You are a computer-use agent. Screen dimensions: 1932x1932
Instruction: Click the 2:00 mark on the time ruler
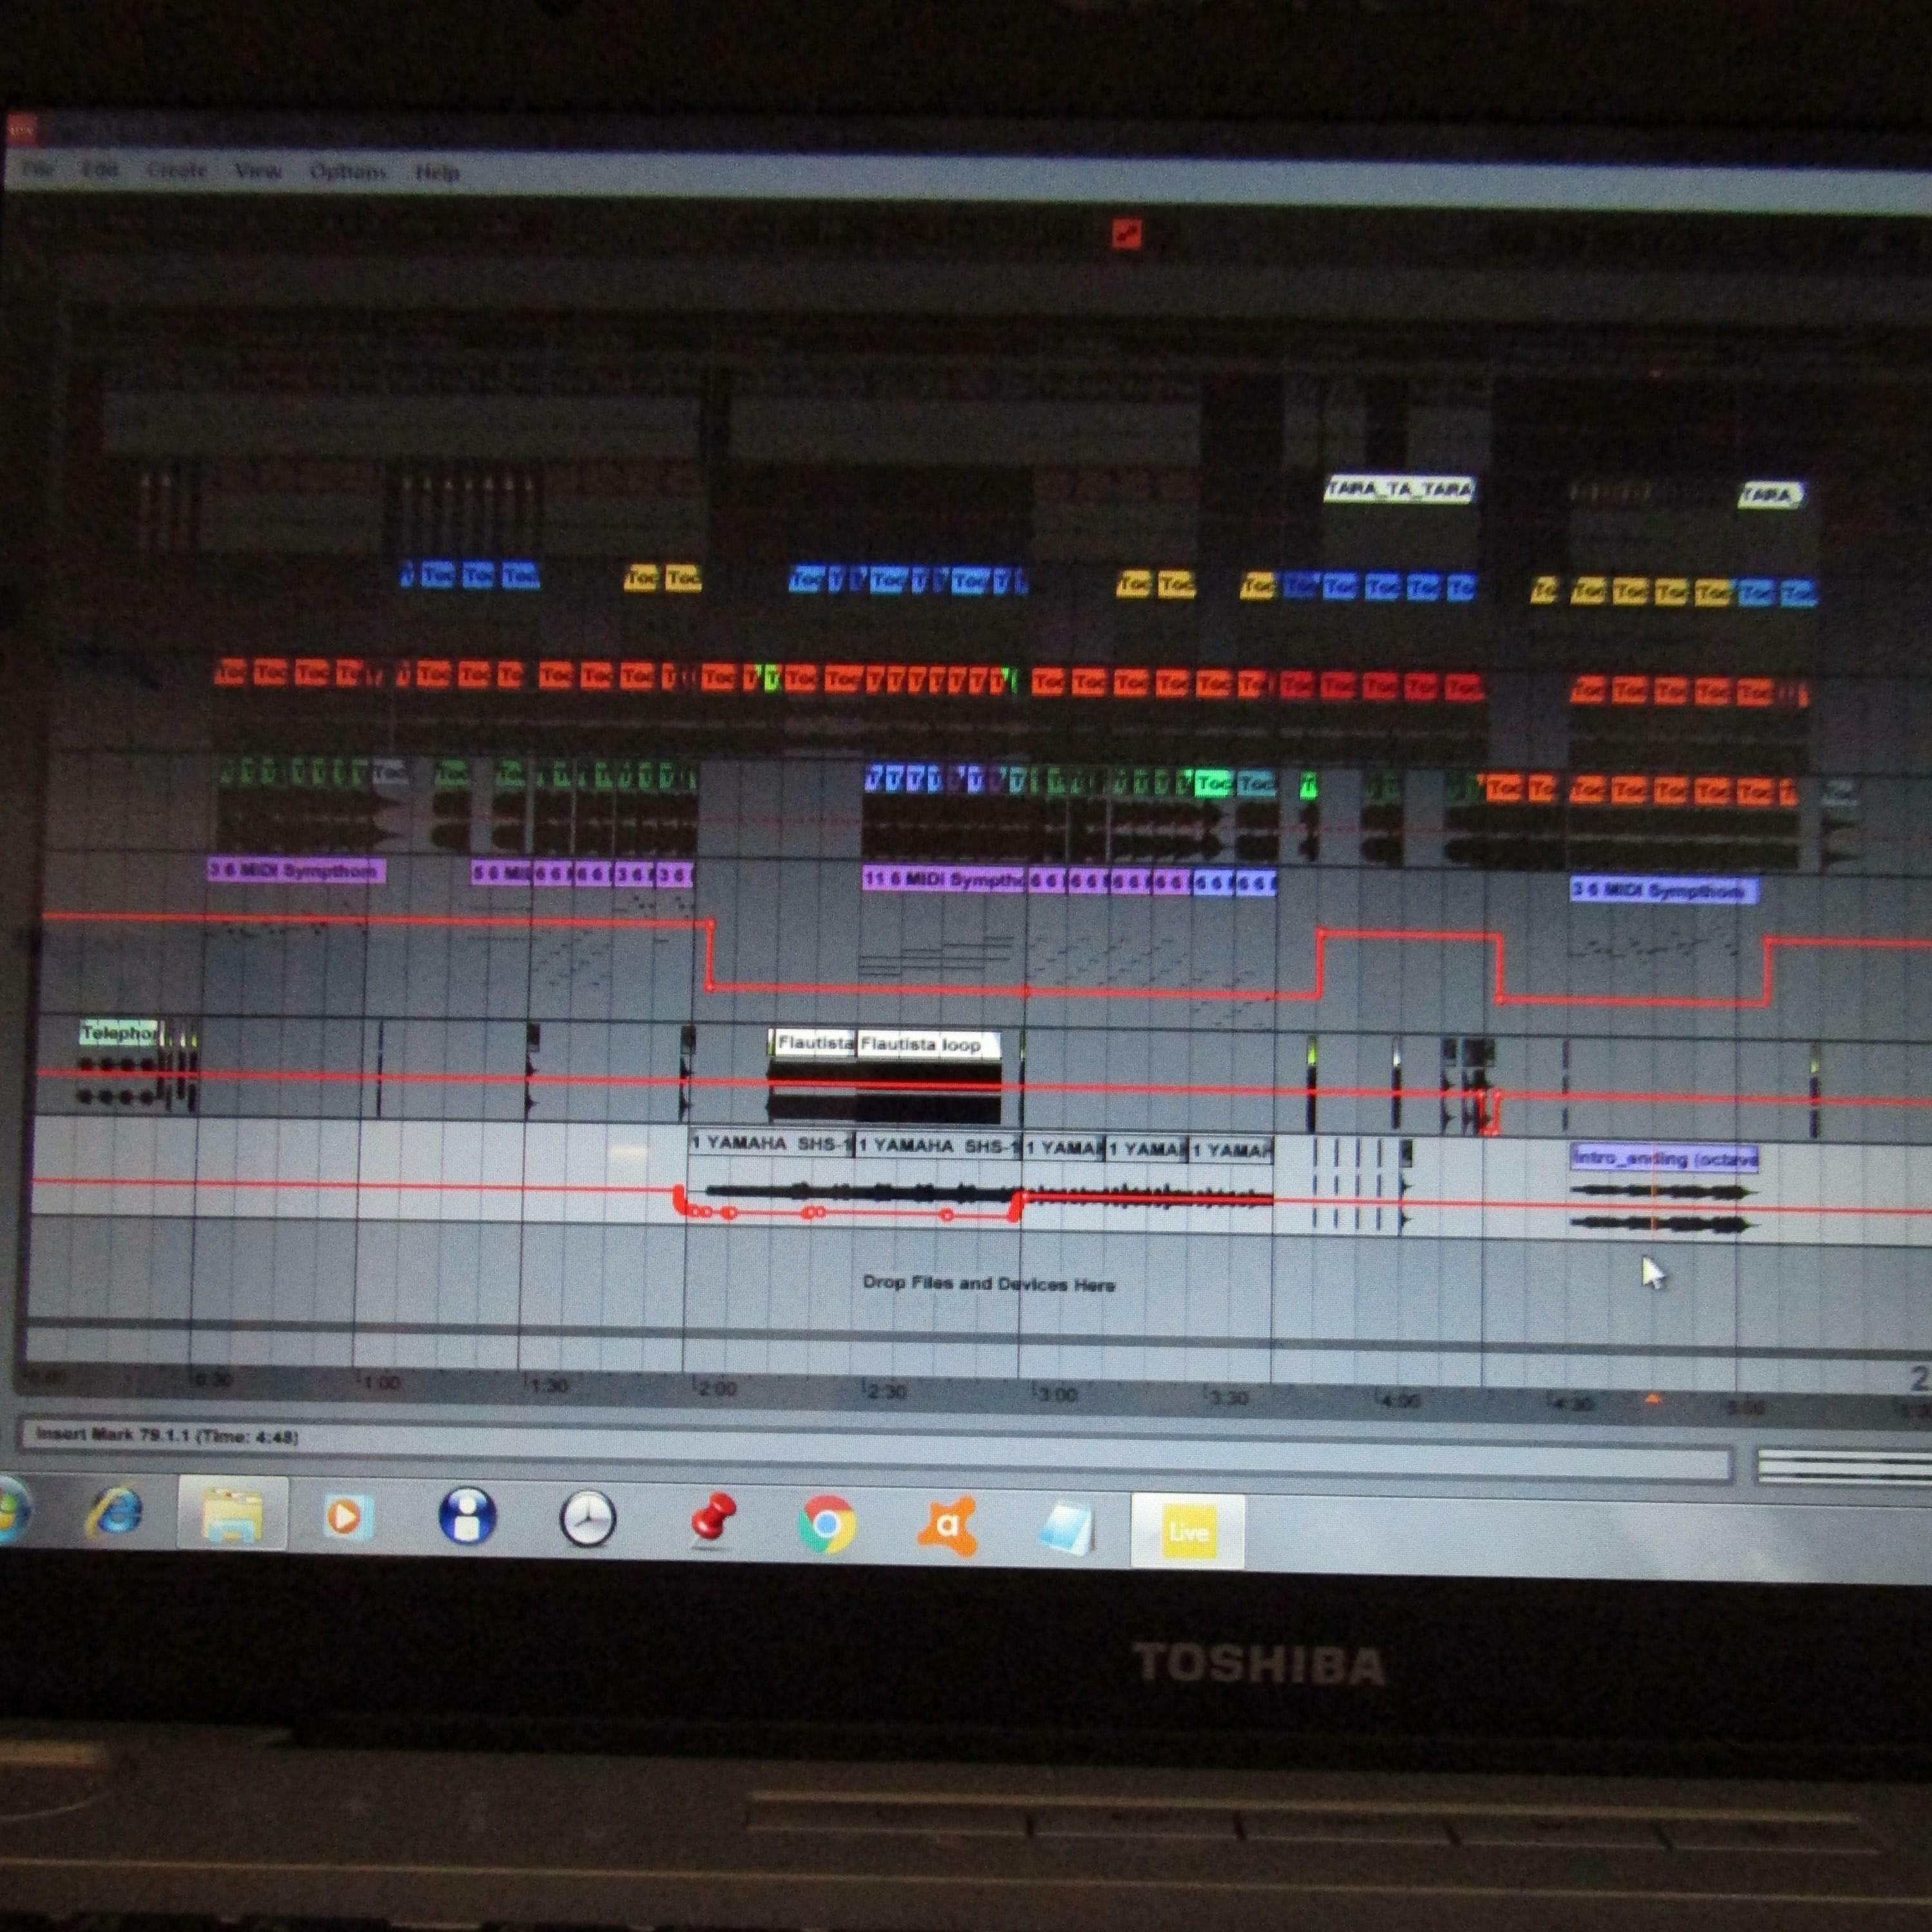(x=715, y=1388)
